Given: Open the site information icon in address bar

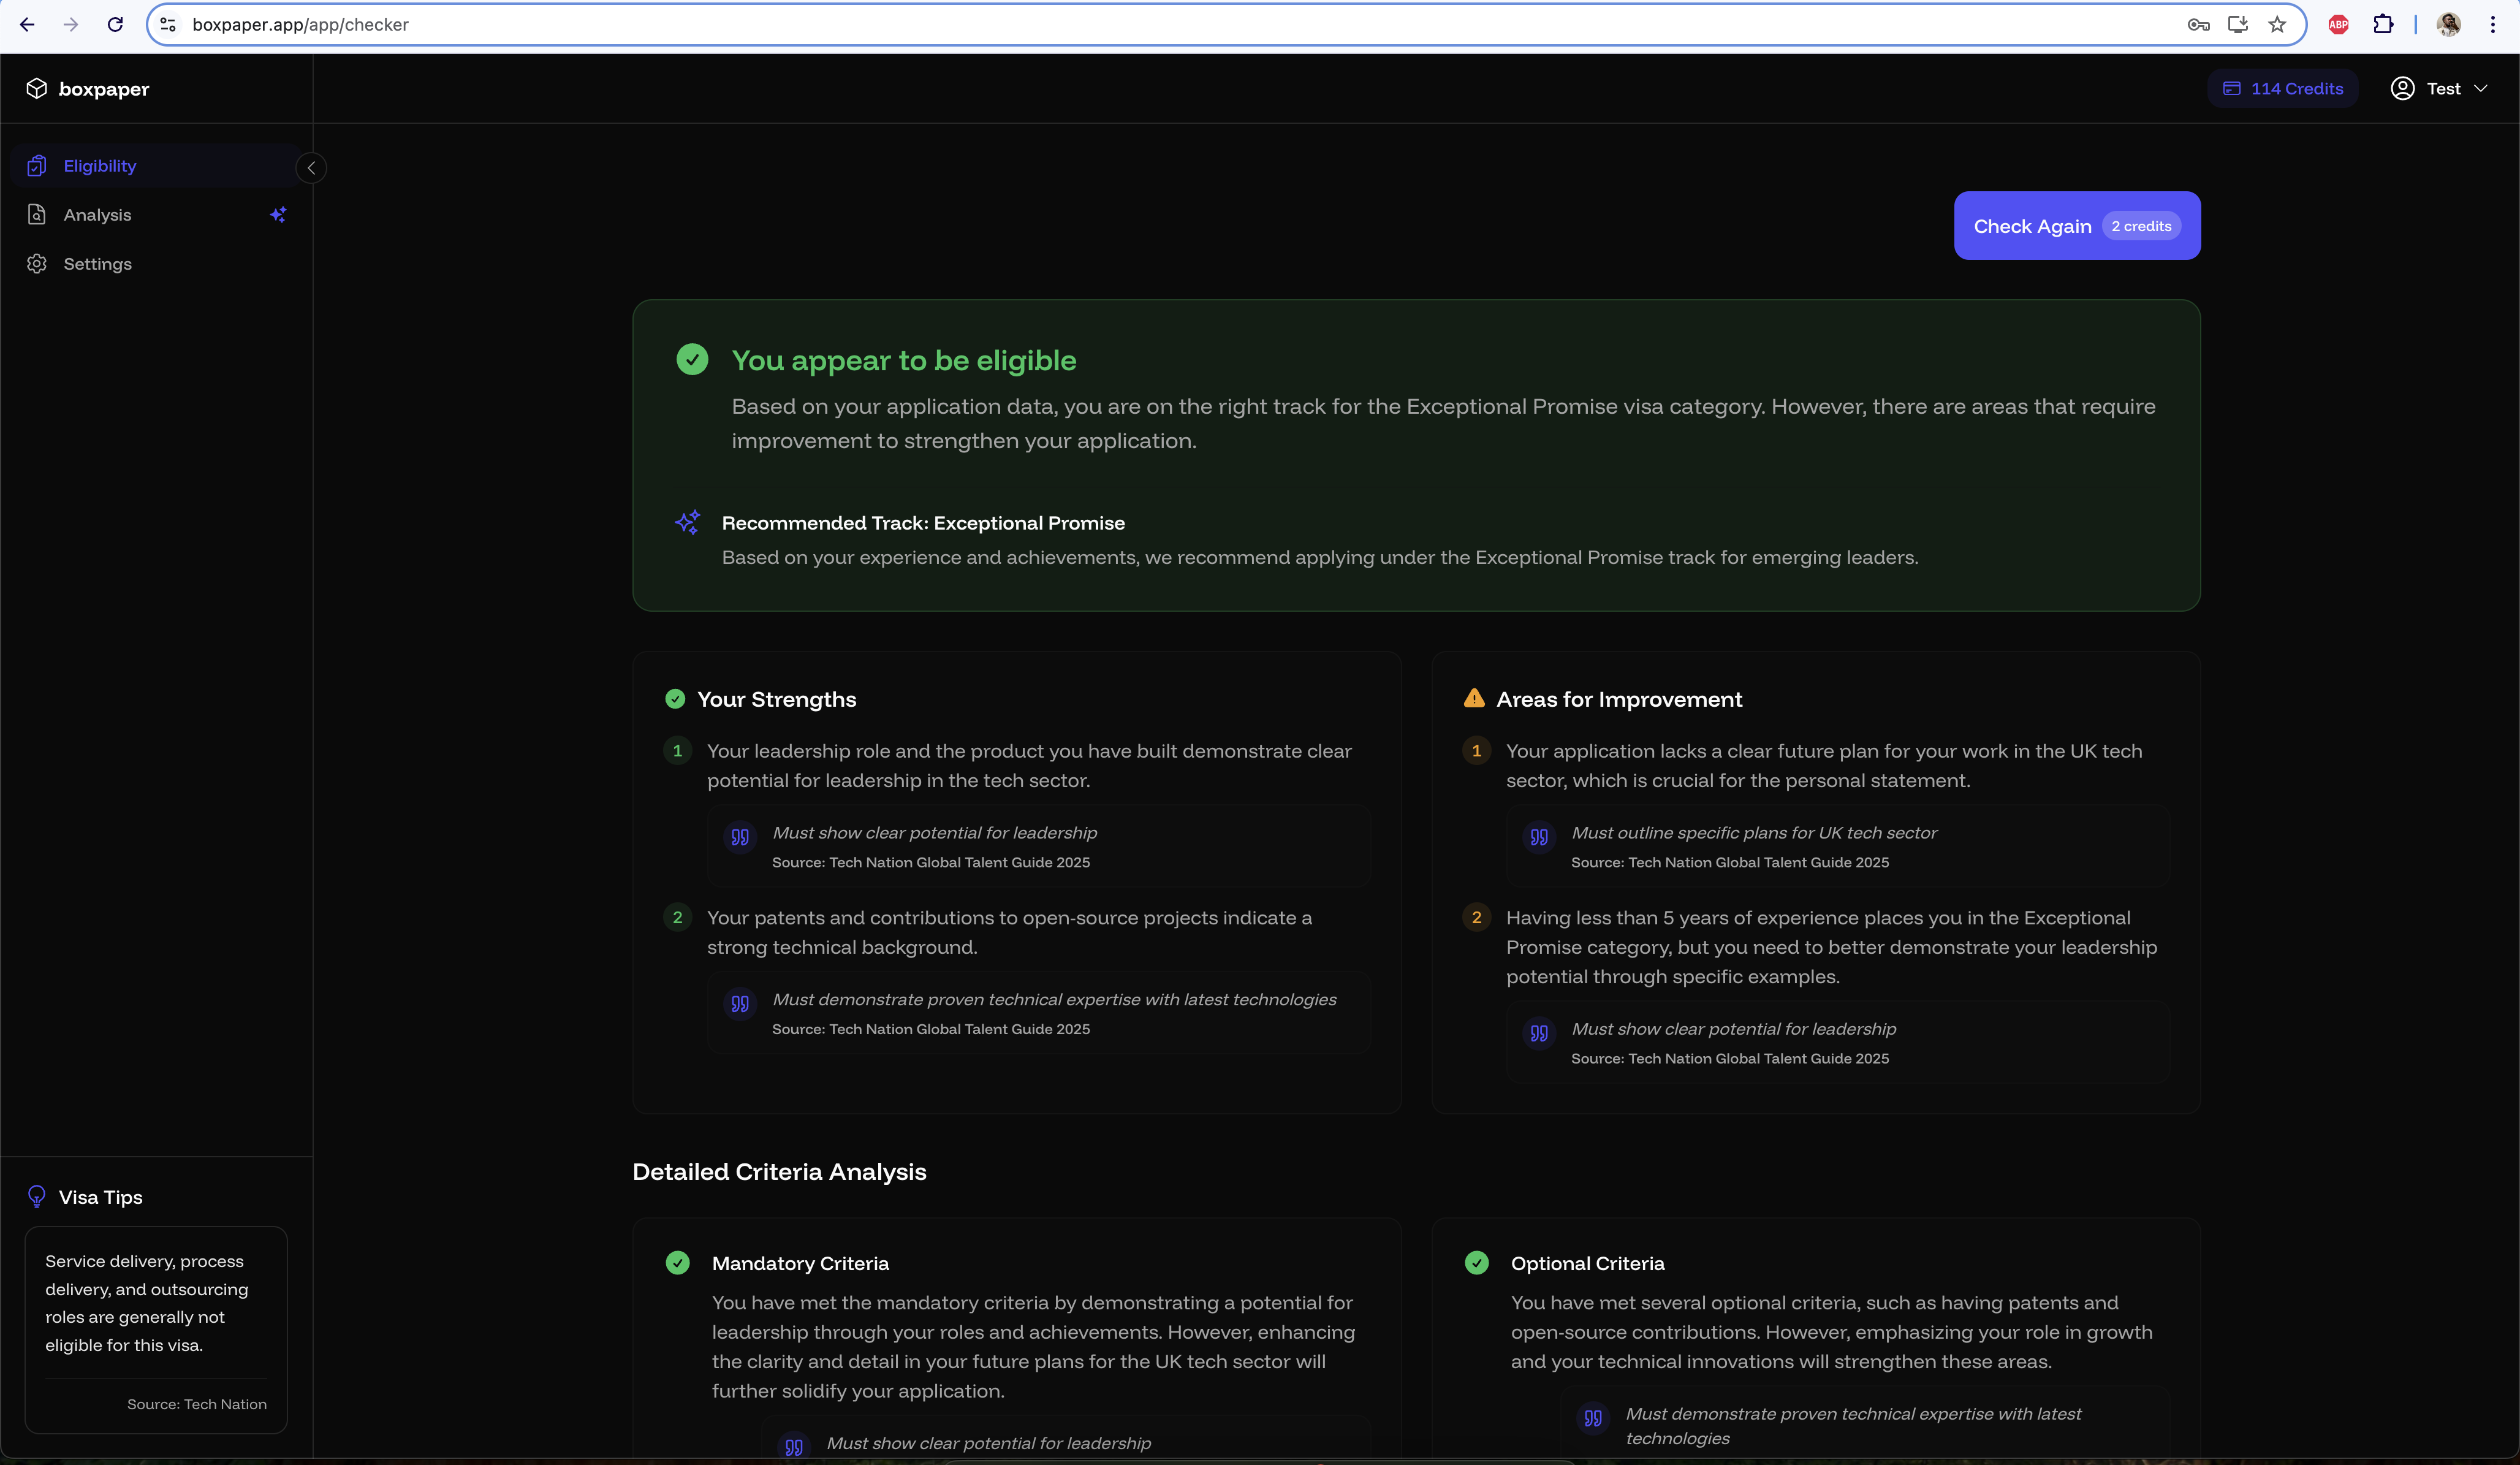Looking at the screenshot, I should pos(168,25).
